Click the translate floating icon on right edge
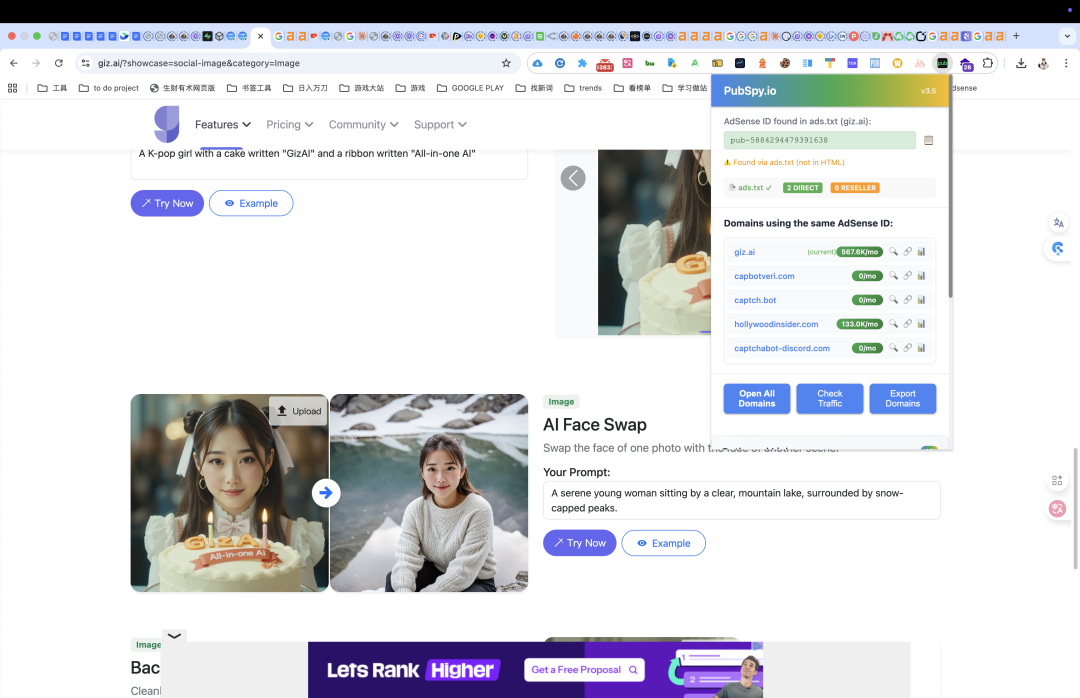 point(1058,223)
